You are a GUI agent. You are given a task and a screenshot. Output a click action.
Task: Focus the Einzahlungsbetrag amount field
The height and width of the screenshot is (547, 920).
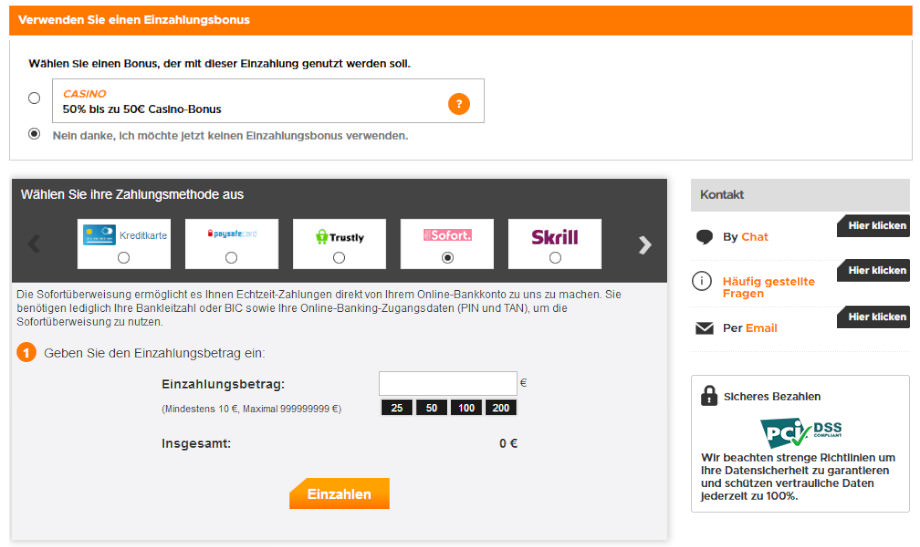pos(448,383)
